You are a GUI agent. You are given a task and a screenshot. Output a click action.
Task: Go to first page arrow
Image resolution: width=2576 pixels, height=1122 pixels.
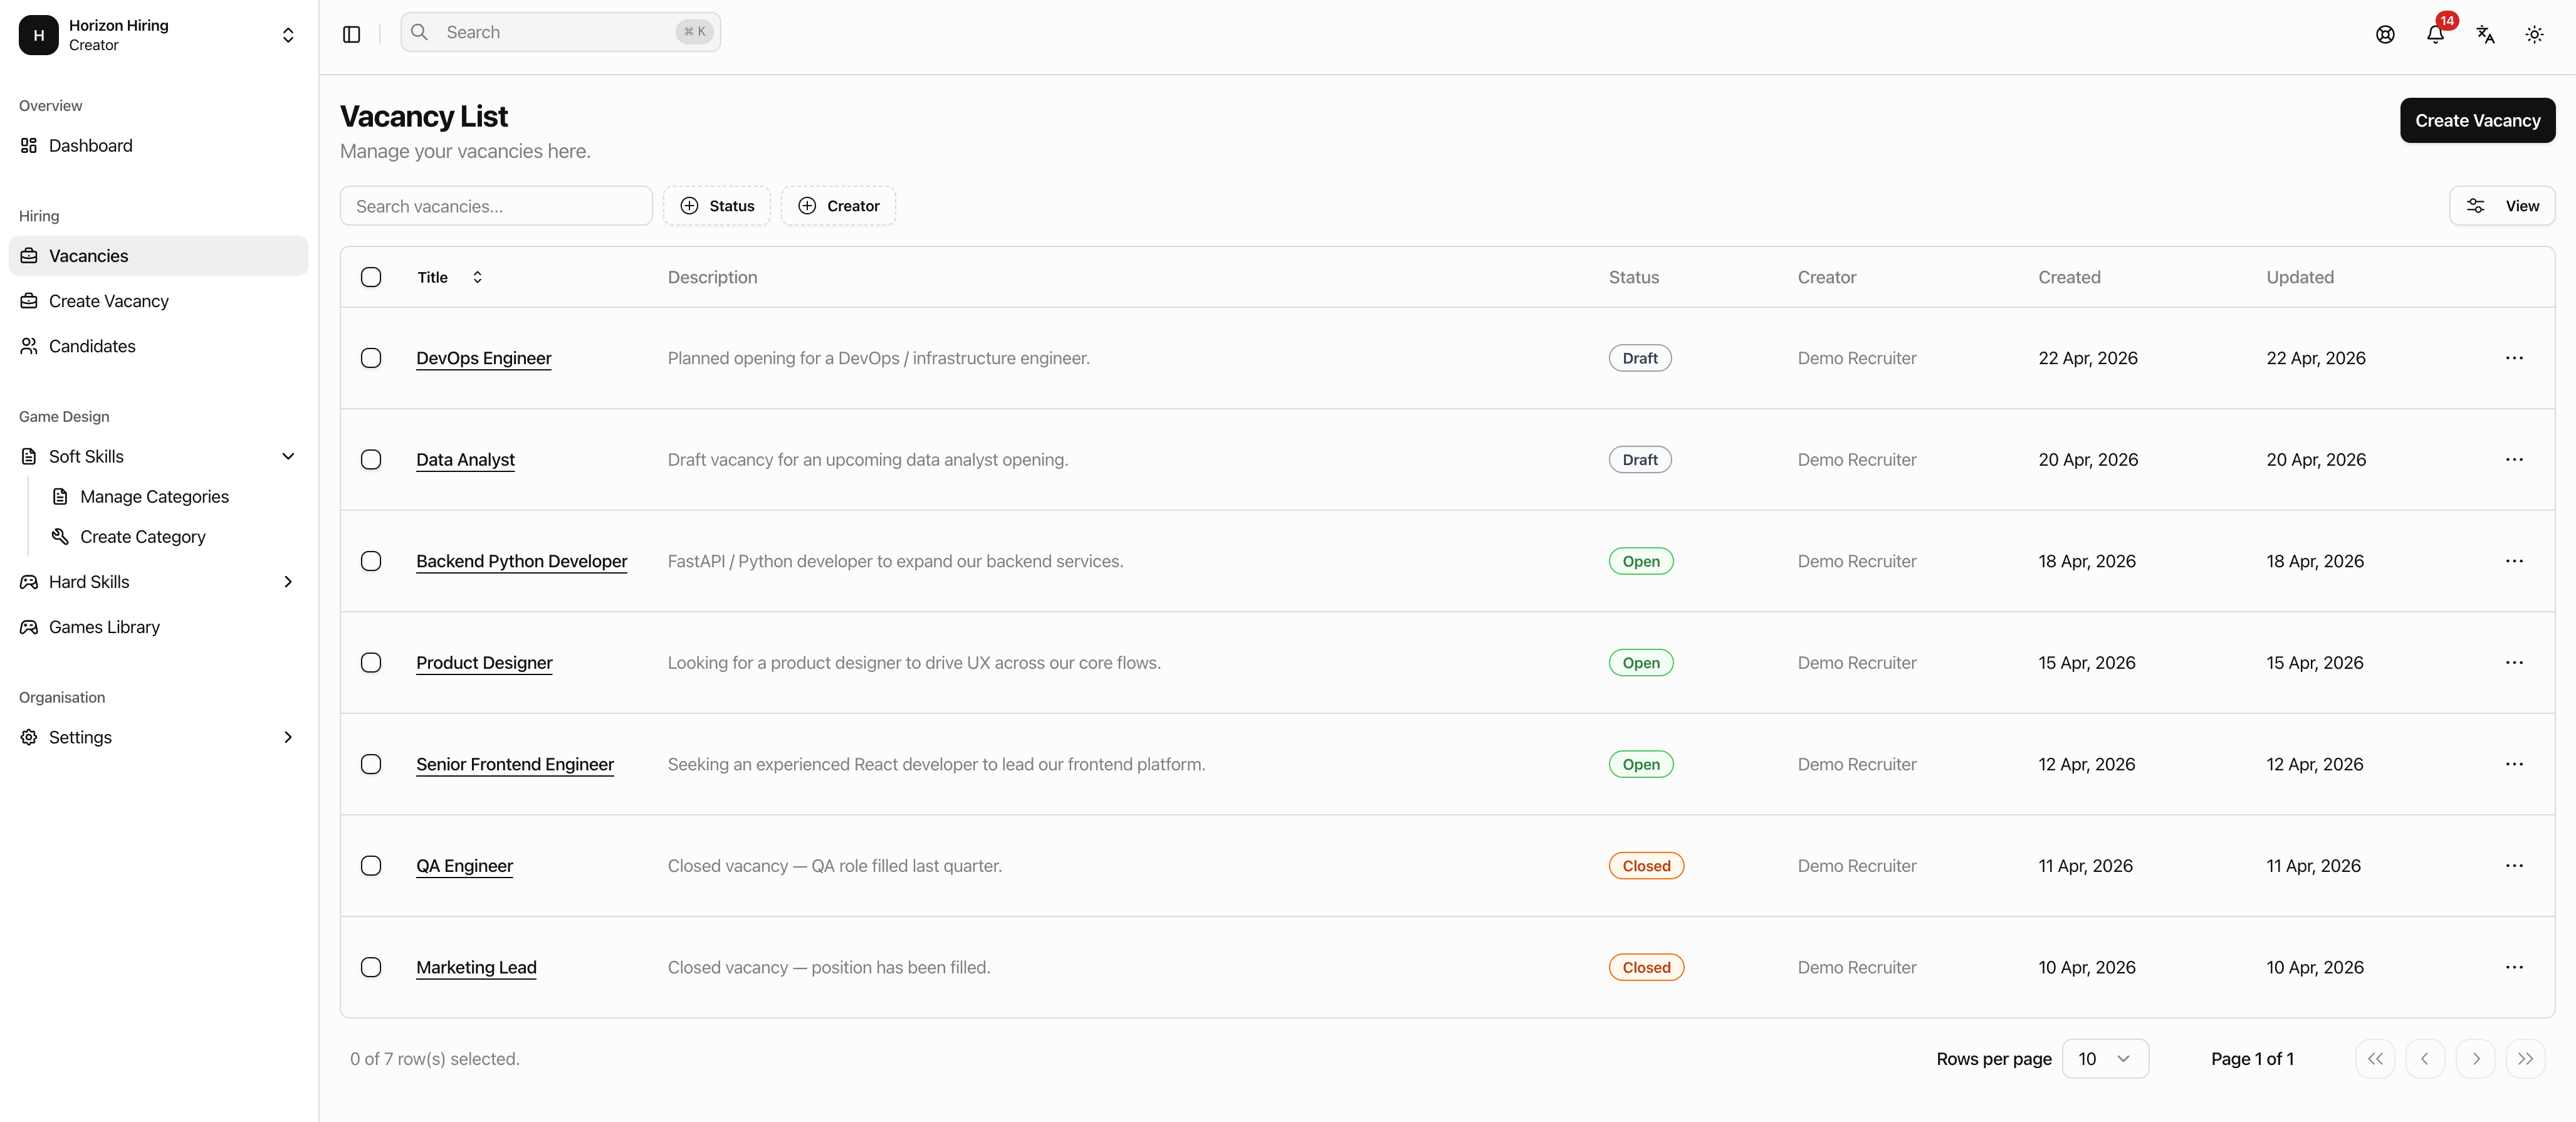(2375, 1059)
